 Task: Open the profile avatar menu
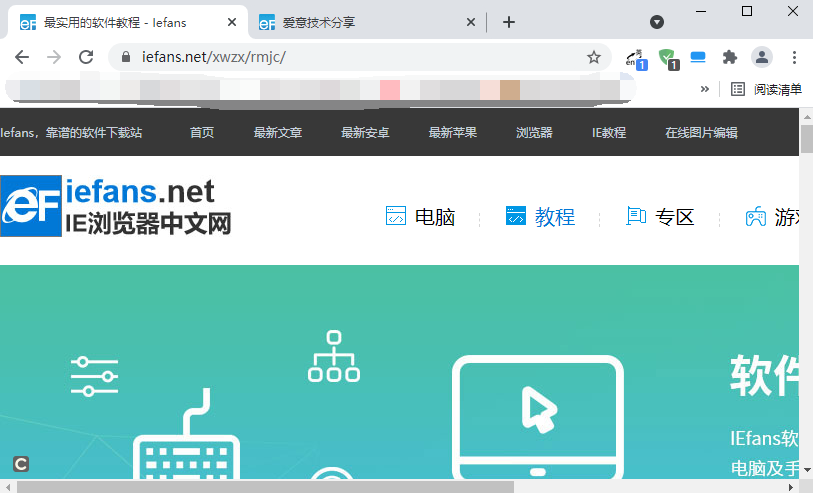tap(762, 57)
